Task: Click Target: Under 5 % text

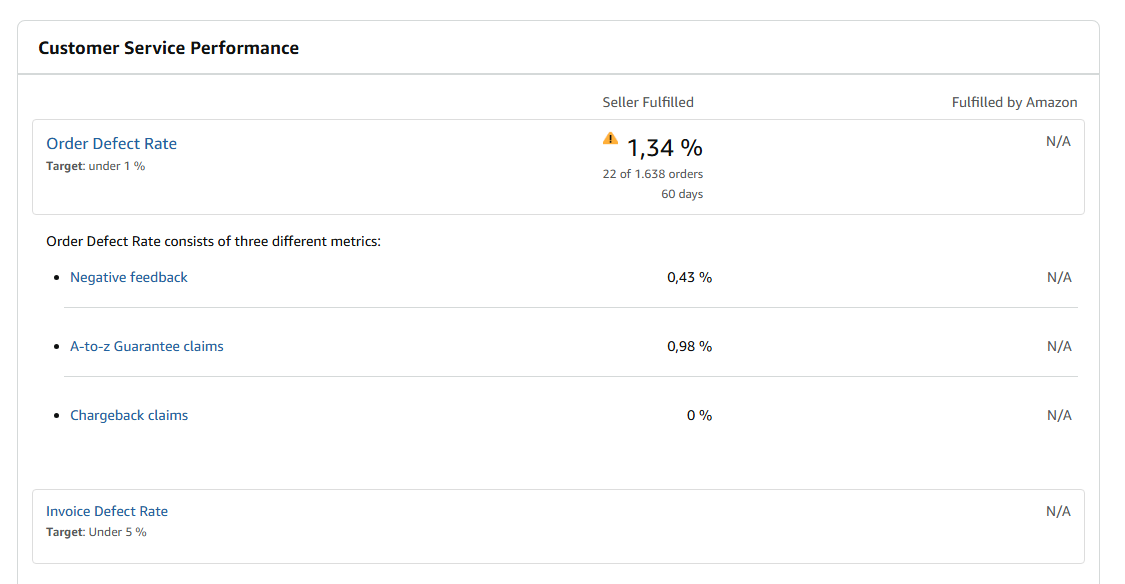Action: pos(96,532)
